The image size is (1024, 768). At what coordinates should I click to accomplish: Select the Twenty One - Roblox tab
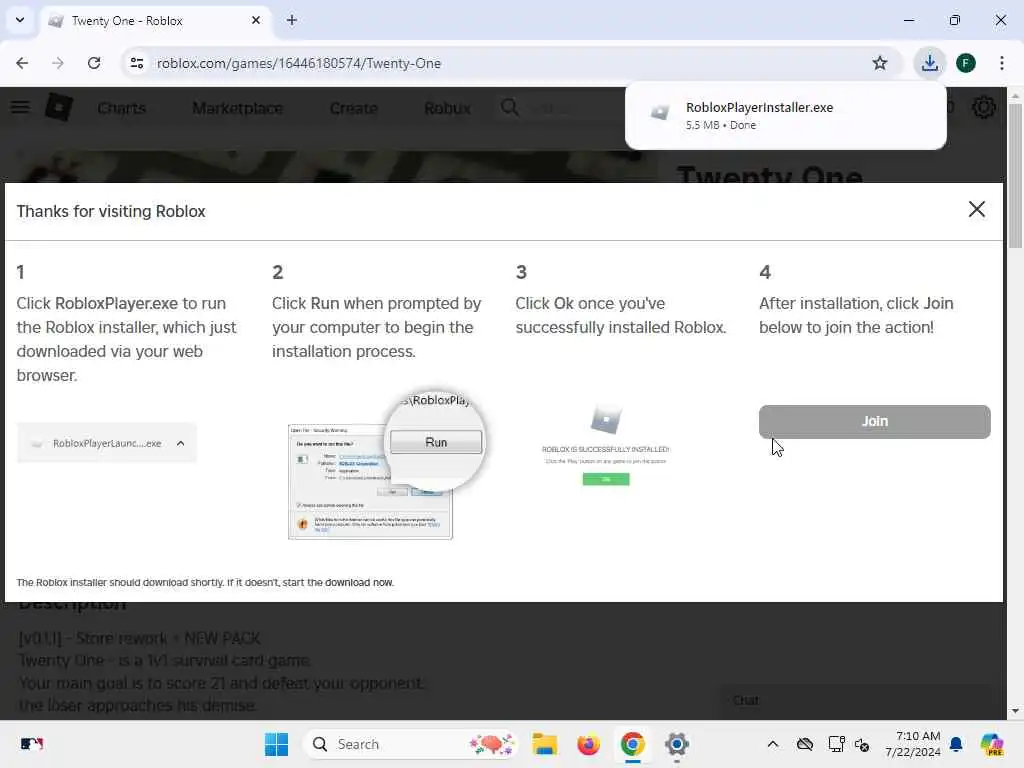[155, 21]
